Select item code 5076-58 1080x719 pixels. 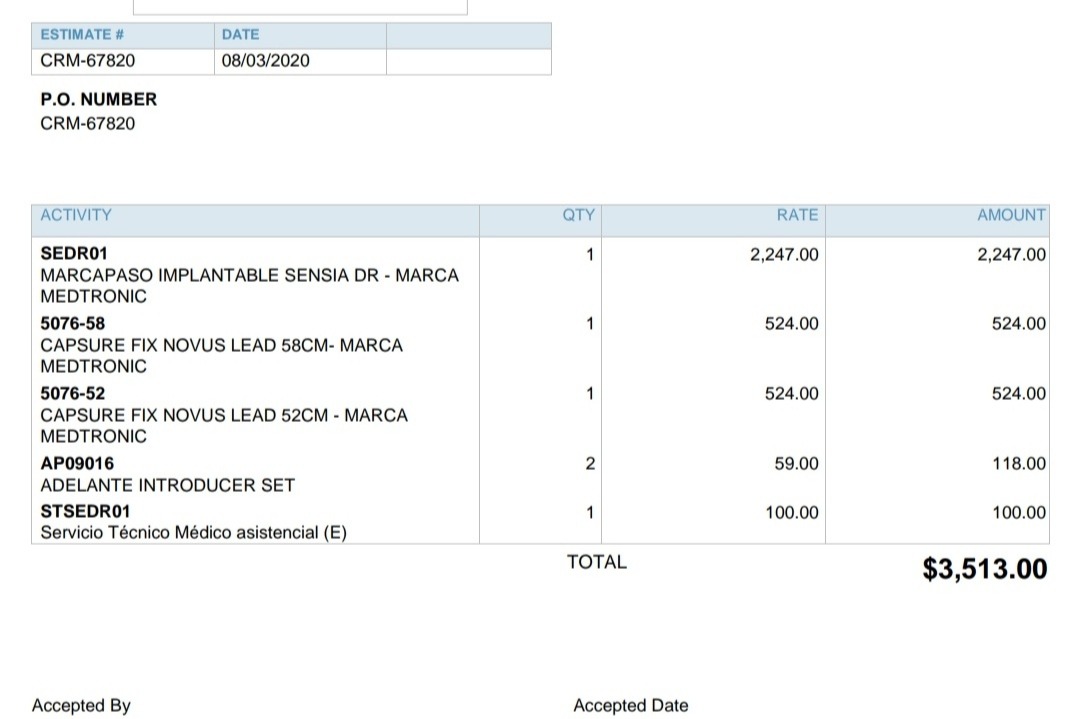click(x=72, y=324)
